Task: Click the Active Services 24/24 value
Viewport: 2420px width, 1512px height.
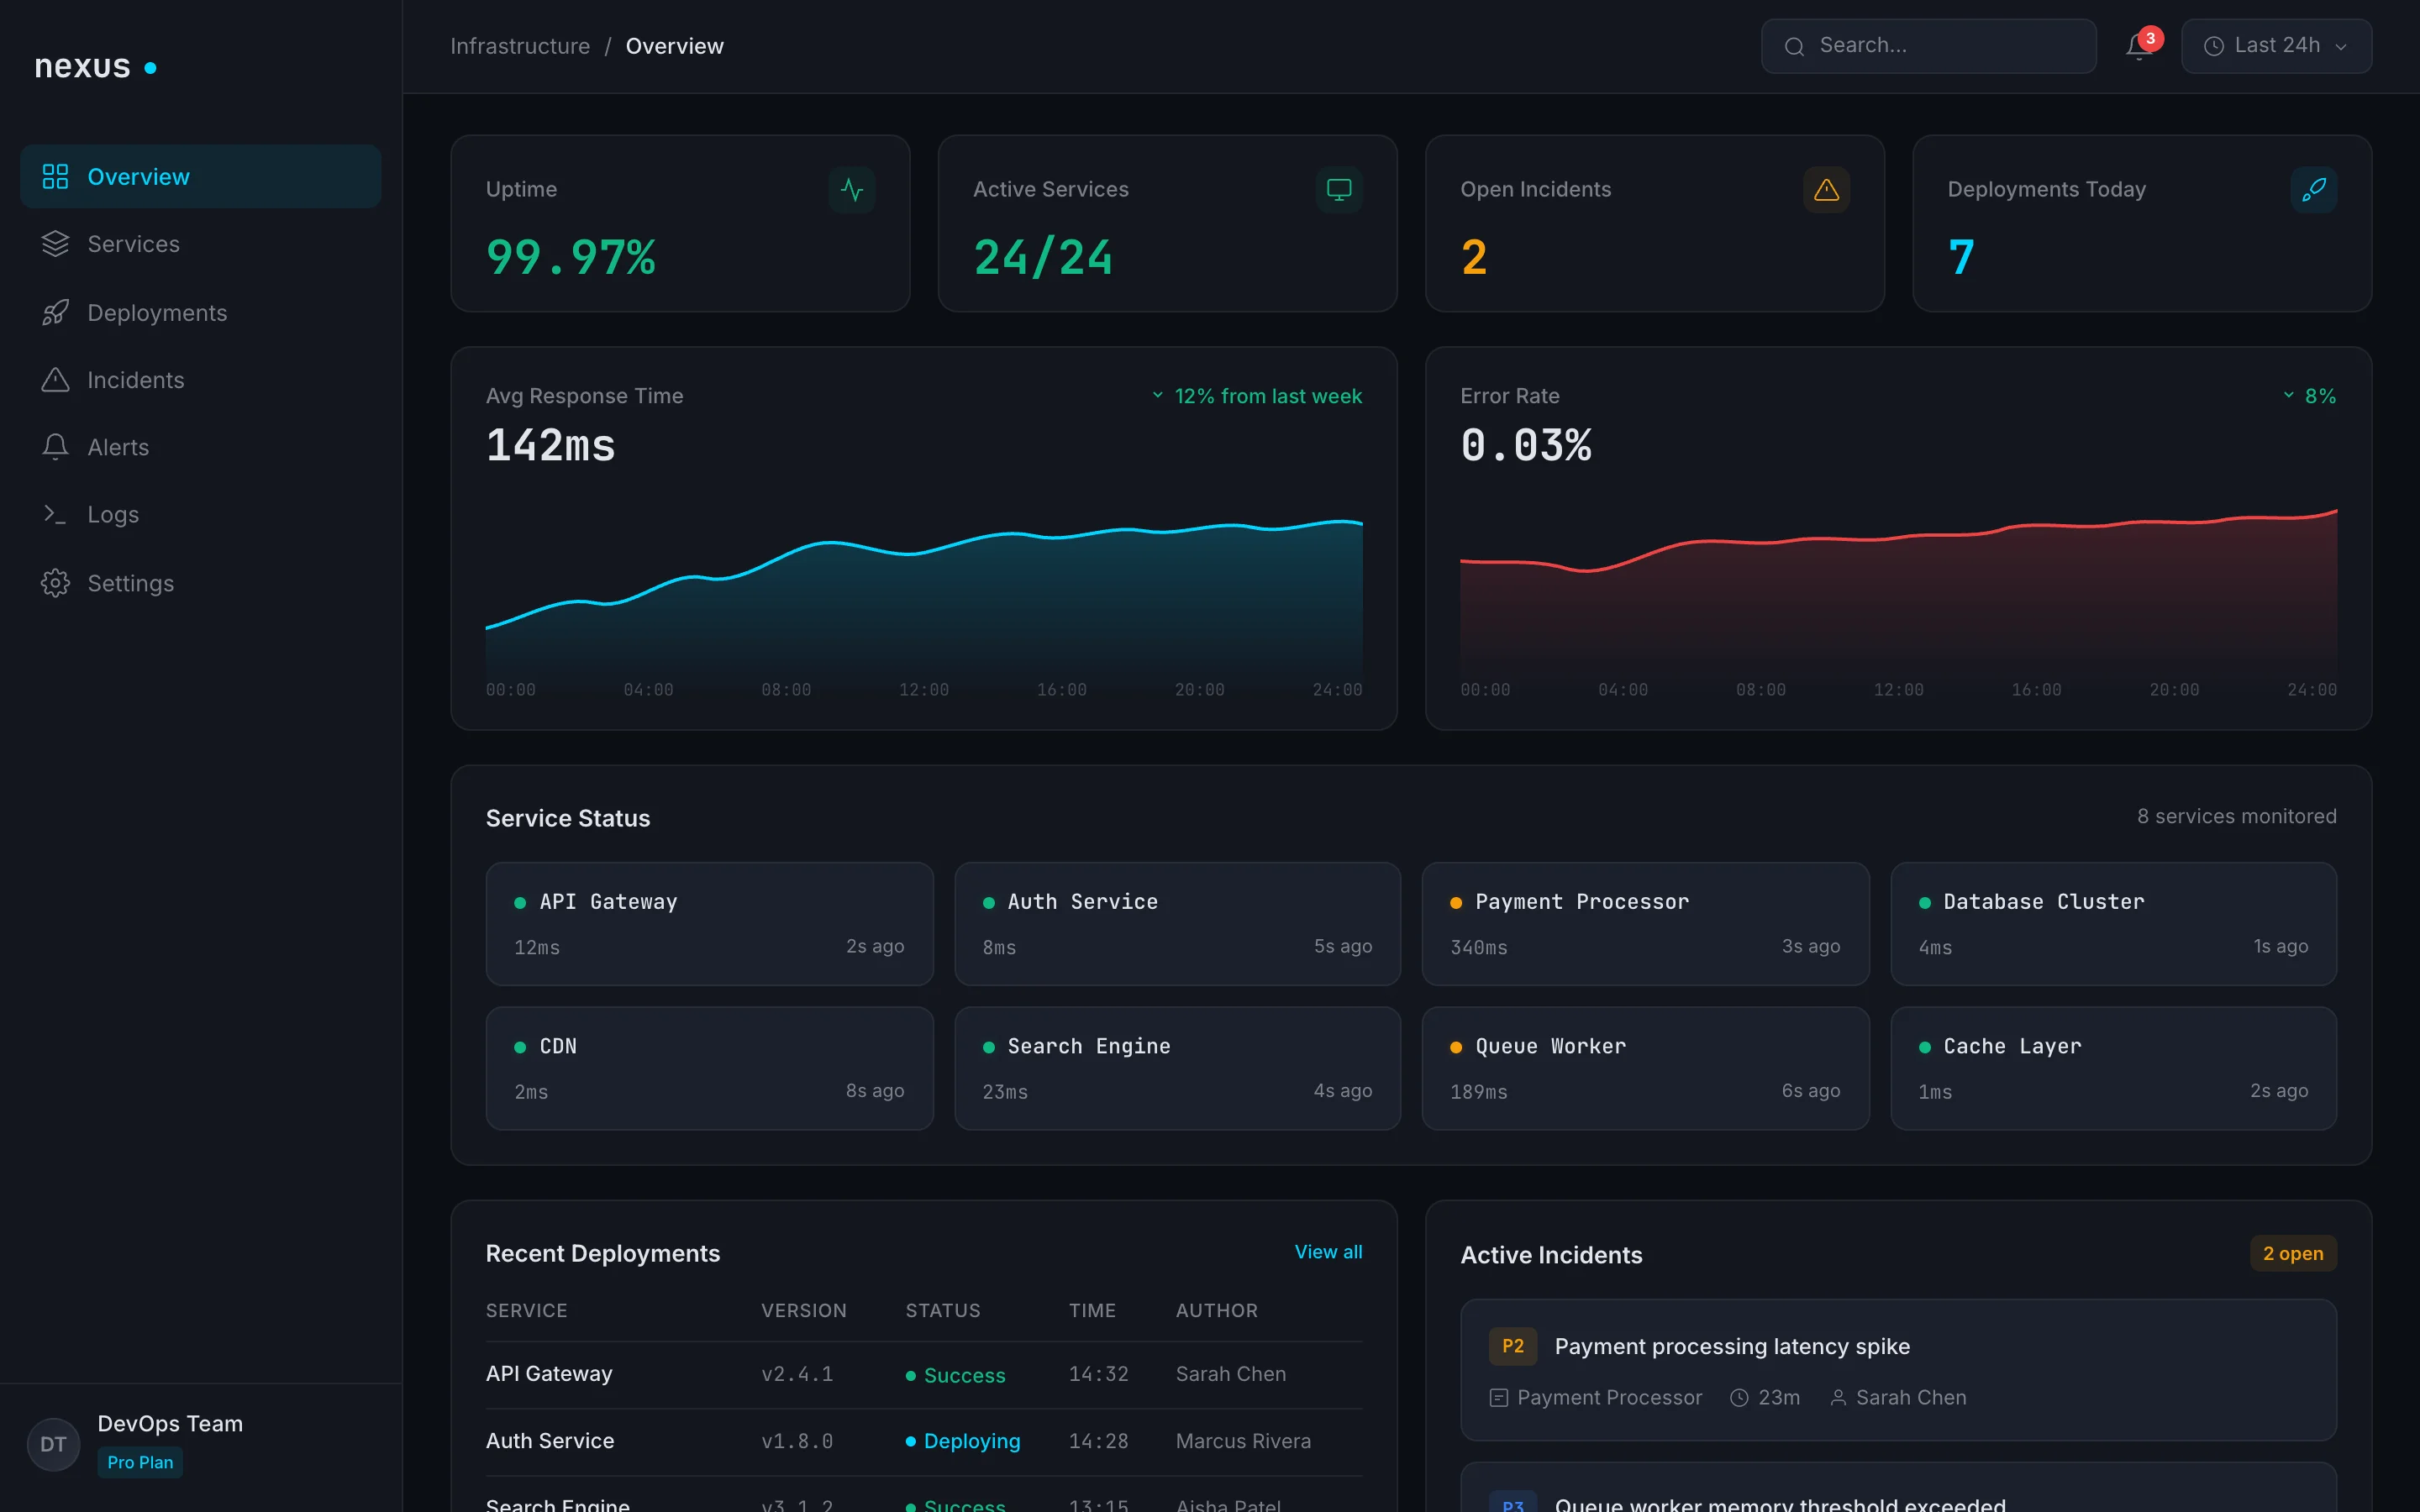Action: (x=1043, y=257)
